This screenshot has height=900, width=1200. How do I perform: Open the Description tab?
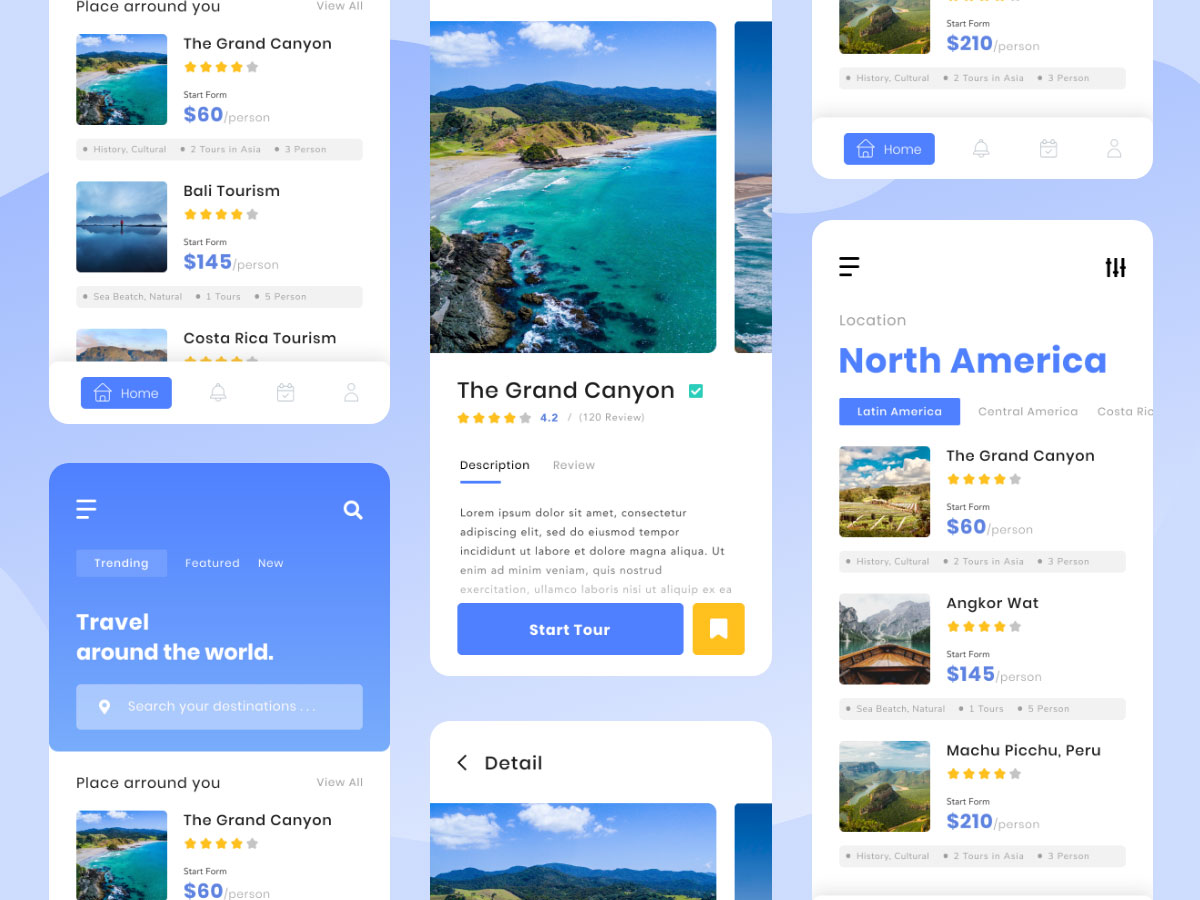pos(495,465)
